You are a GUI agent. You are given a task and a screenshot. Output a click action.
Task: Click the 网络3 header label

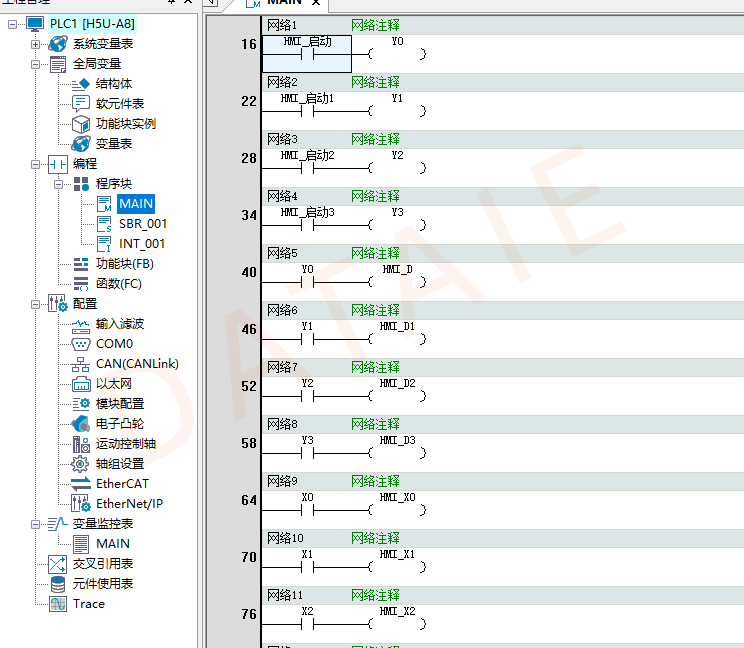(x=282, y=139)
